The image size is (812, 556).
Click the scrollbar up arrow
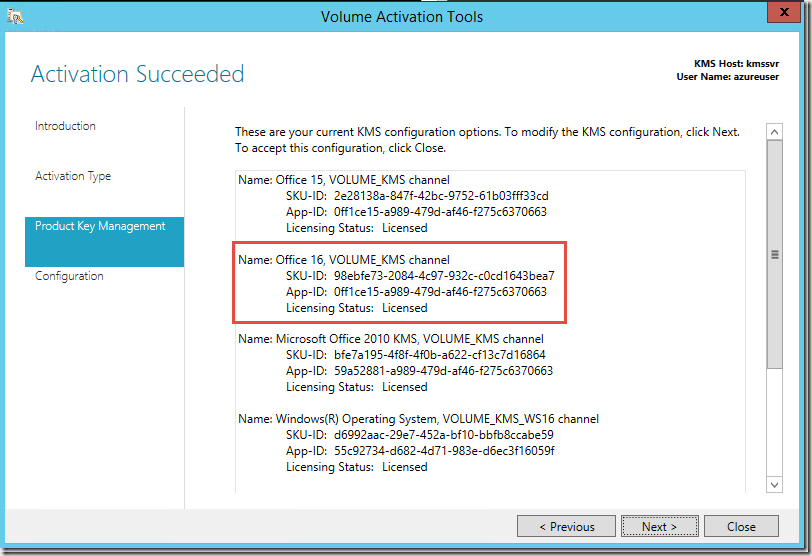[774, 132]
